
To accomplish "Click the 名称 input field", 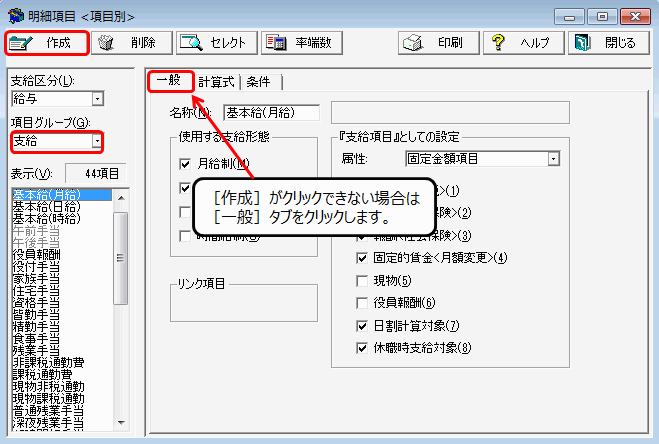I will click(x=270, y=112).
